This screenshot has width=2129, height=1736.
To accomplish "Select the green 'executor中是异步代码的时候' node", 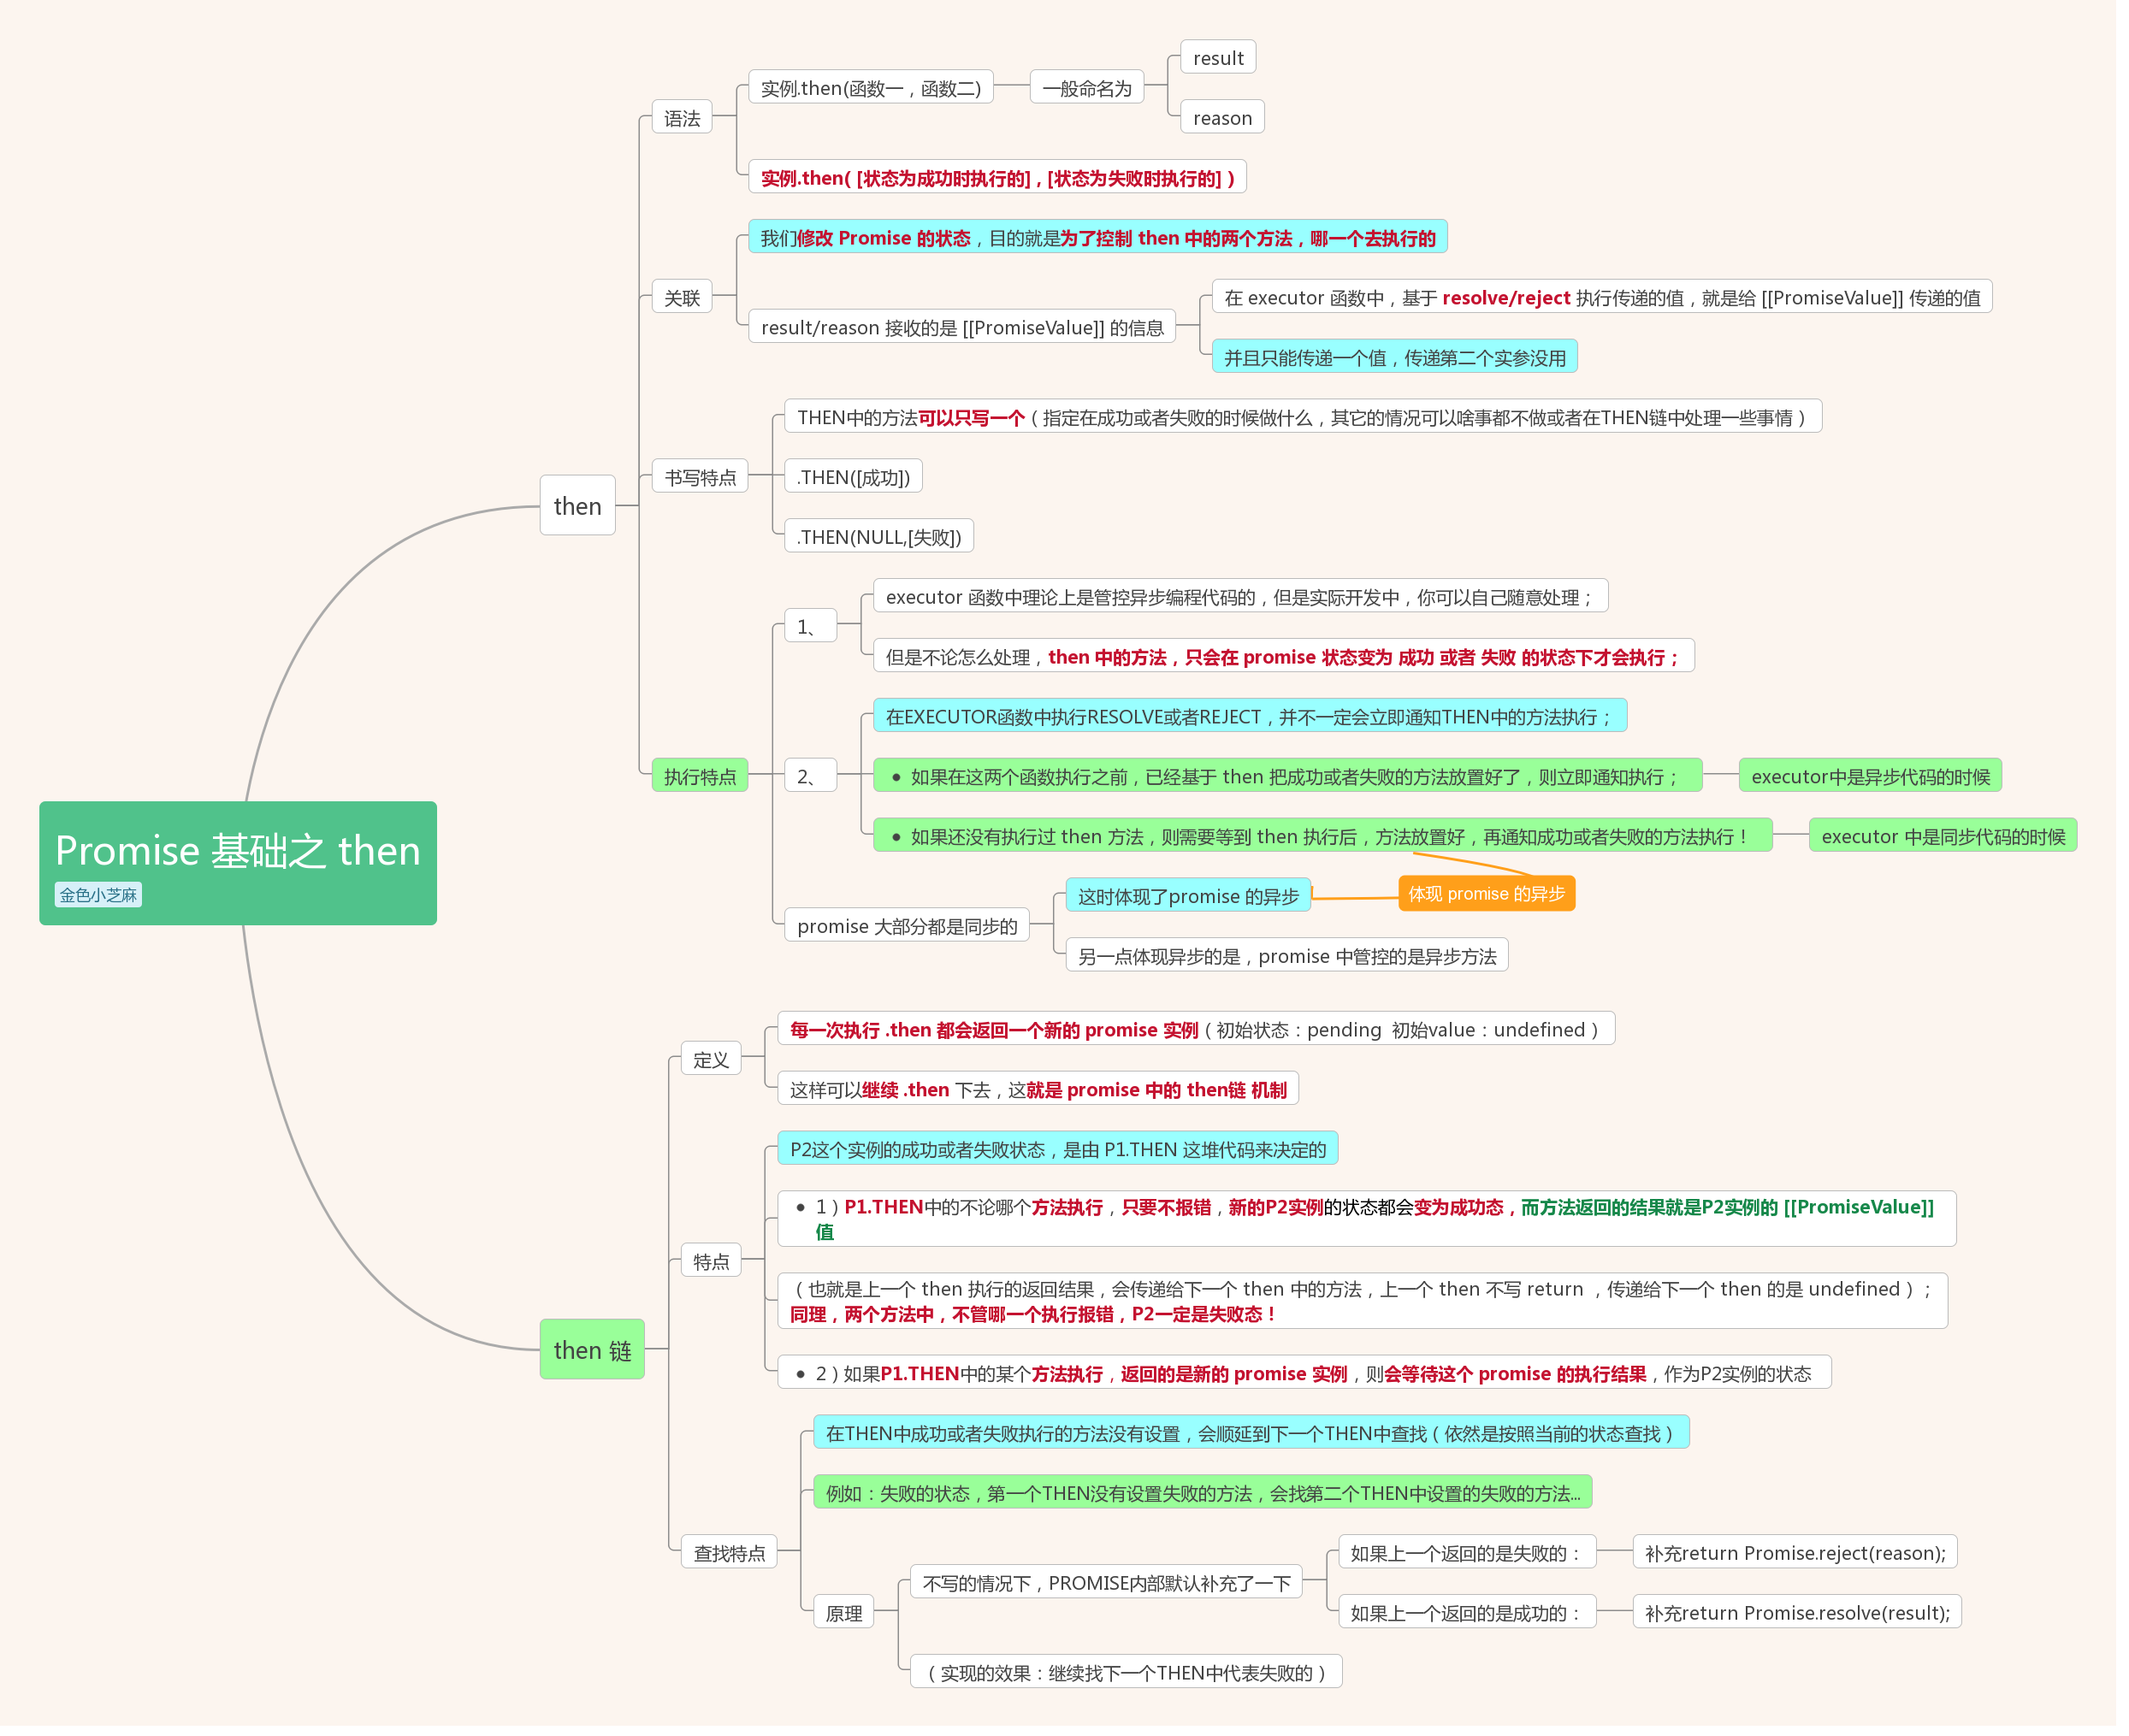I will (1870, 776).
